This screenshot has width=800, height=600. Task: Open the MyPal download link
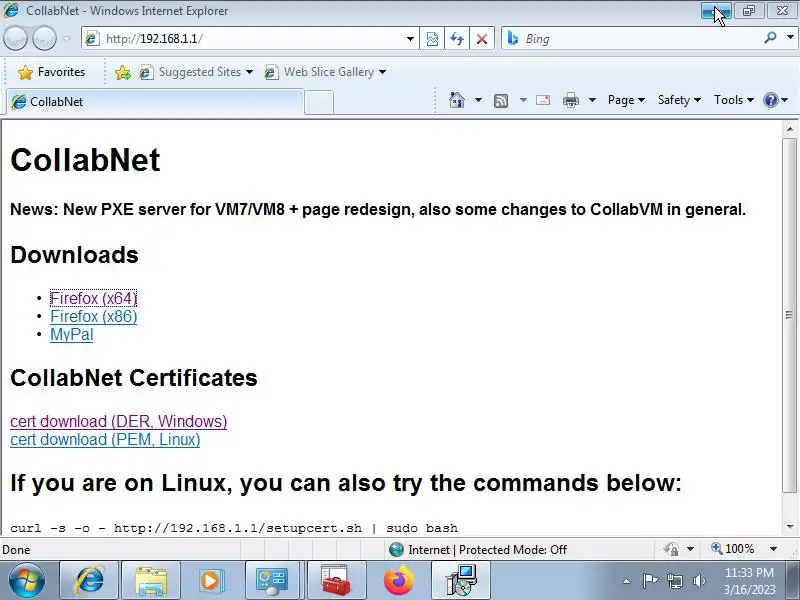tap(71, 335)
